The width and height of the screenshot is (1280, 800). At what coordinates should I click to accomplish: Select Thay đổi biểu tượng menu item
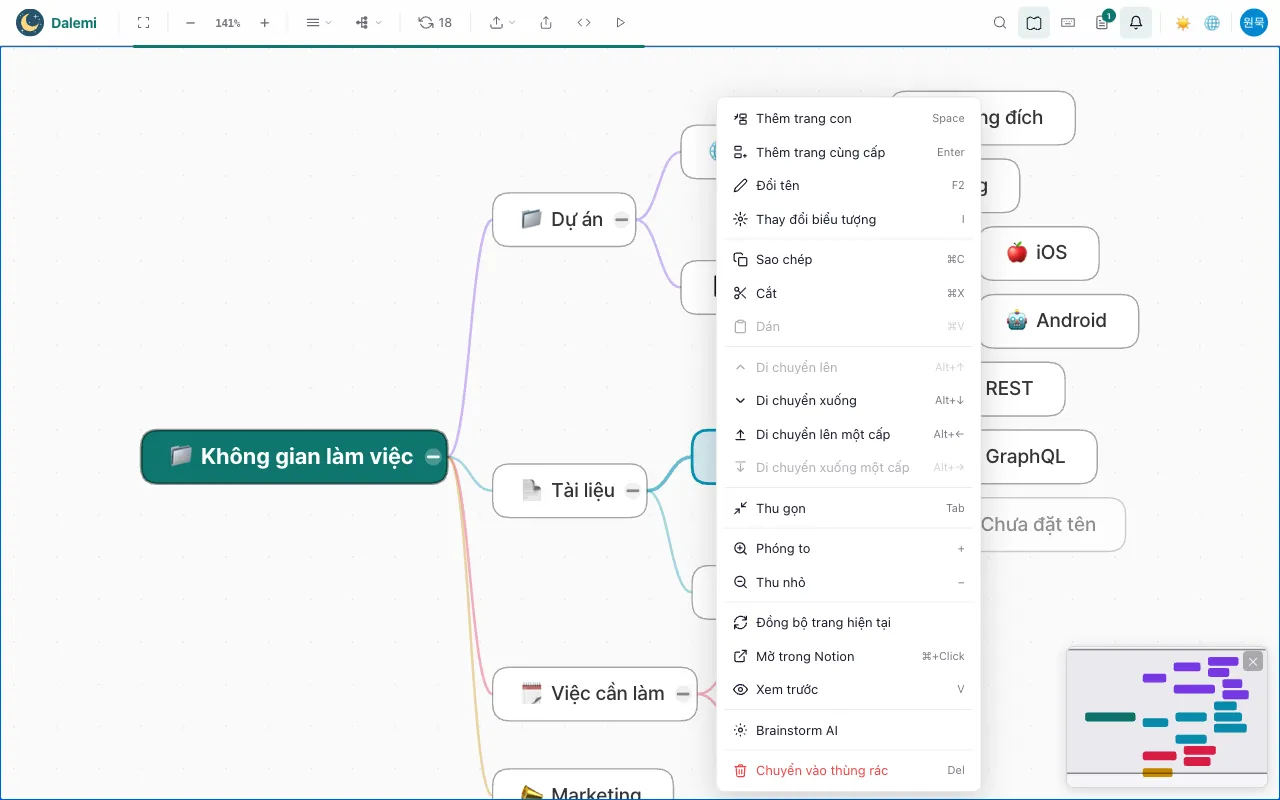pyautogui.click(x=849, y=219)
